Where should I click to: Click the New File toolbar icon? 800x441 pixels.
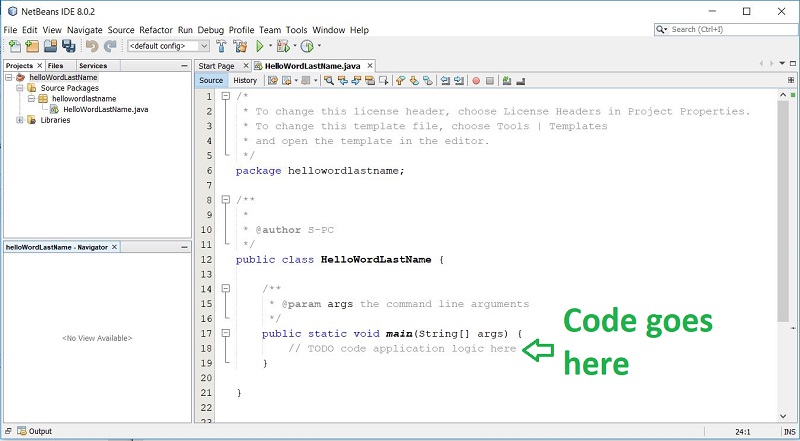[15, 46]
